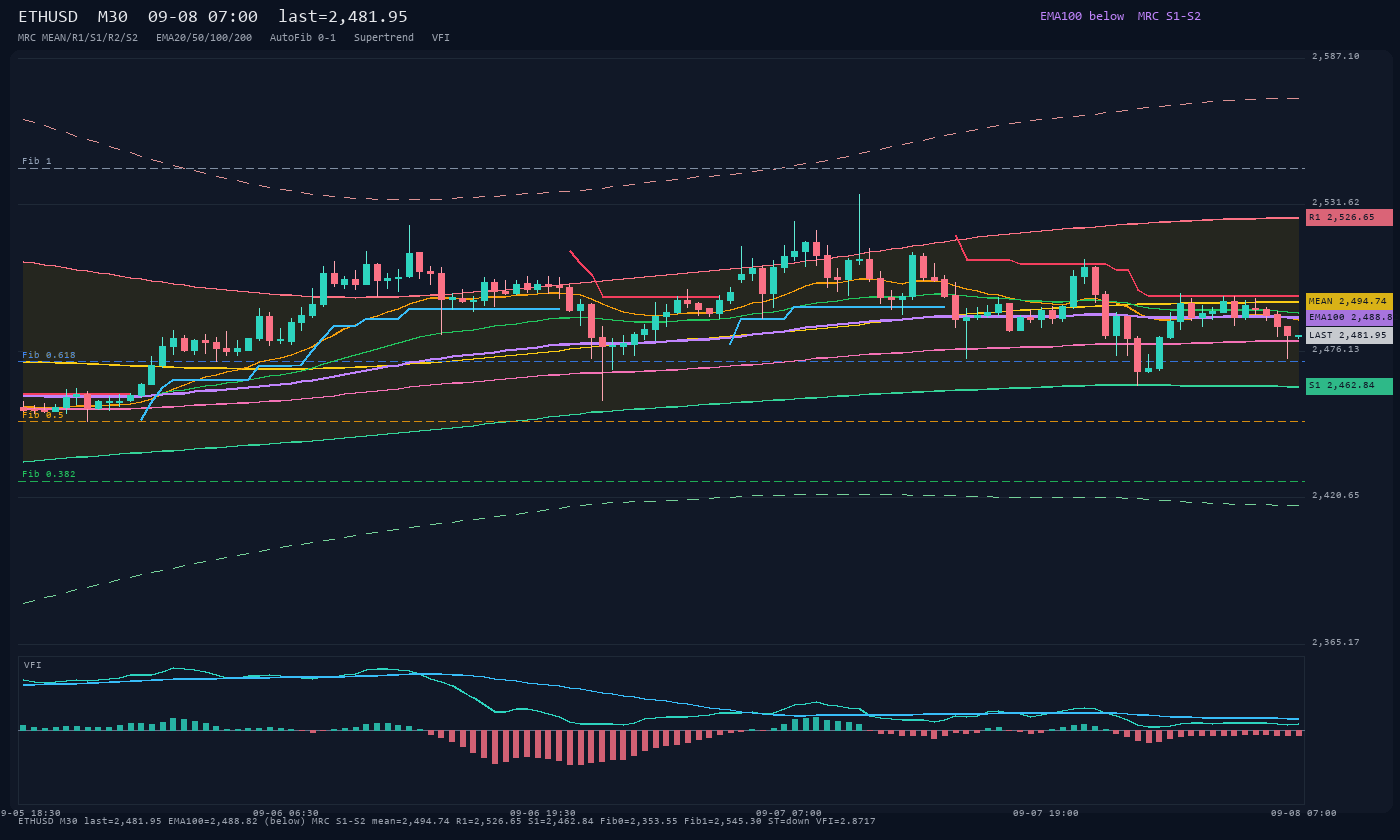
Task: Click the 09-06 19:30 time axis label
Action: pyautogui.click(x=543, y=813)
